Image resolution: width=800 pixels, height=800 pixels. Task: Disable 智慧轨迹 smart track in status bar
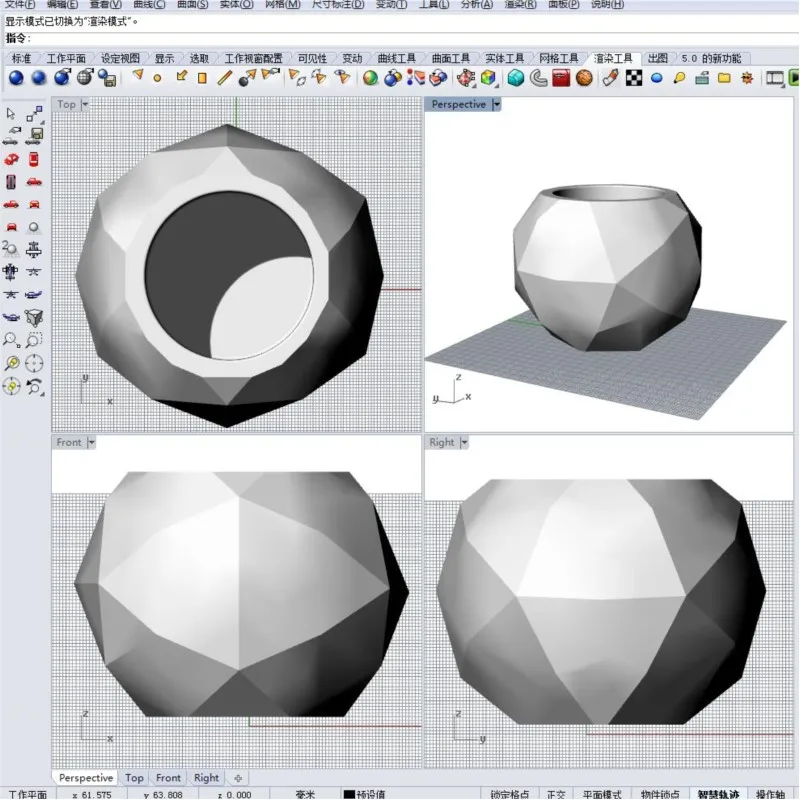click(x=718, y=793)
